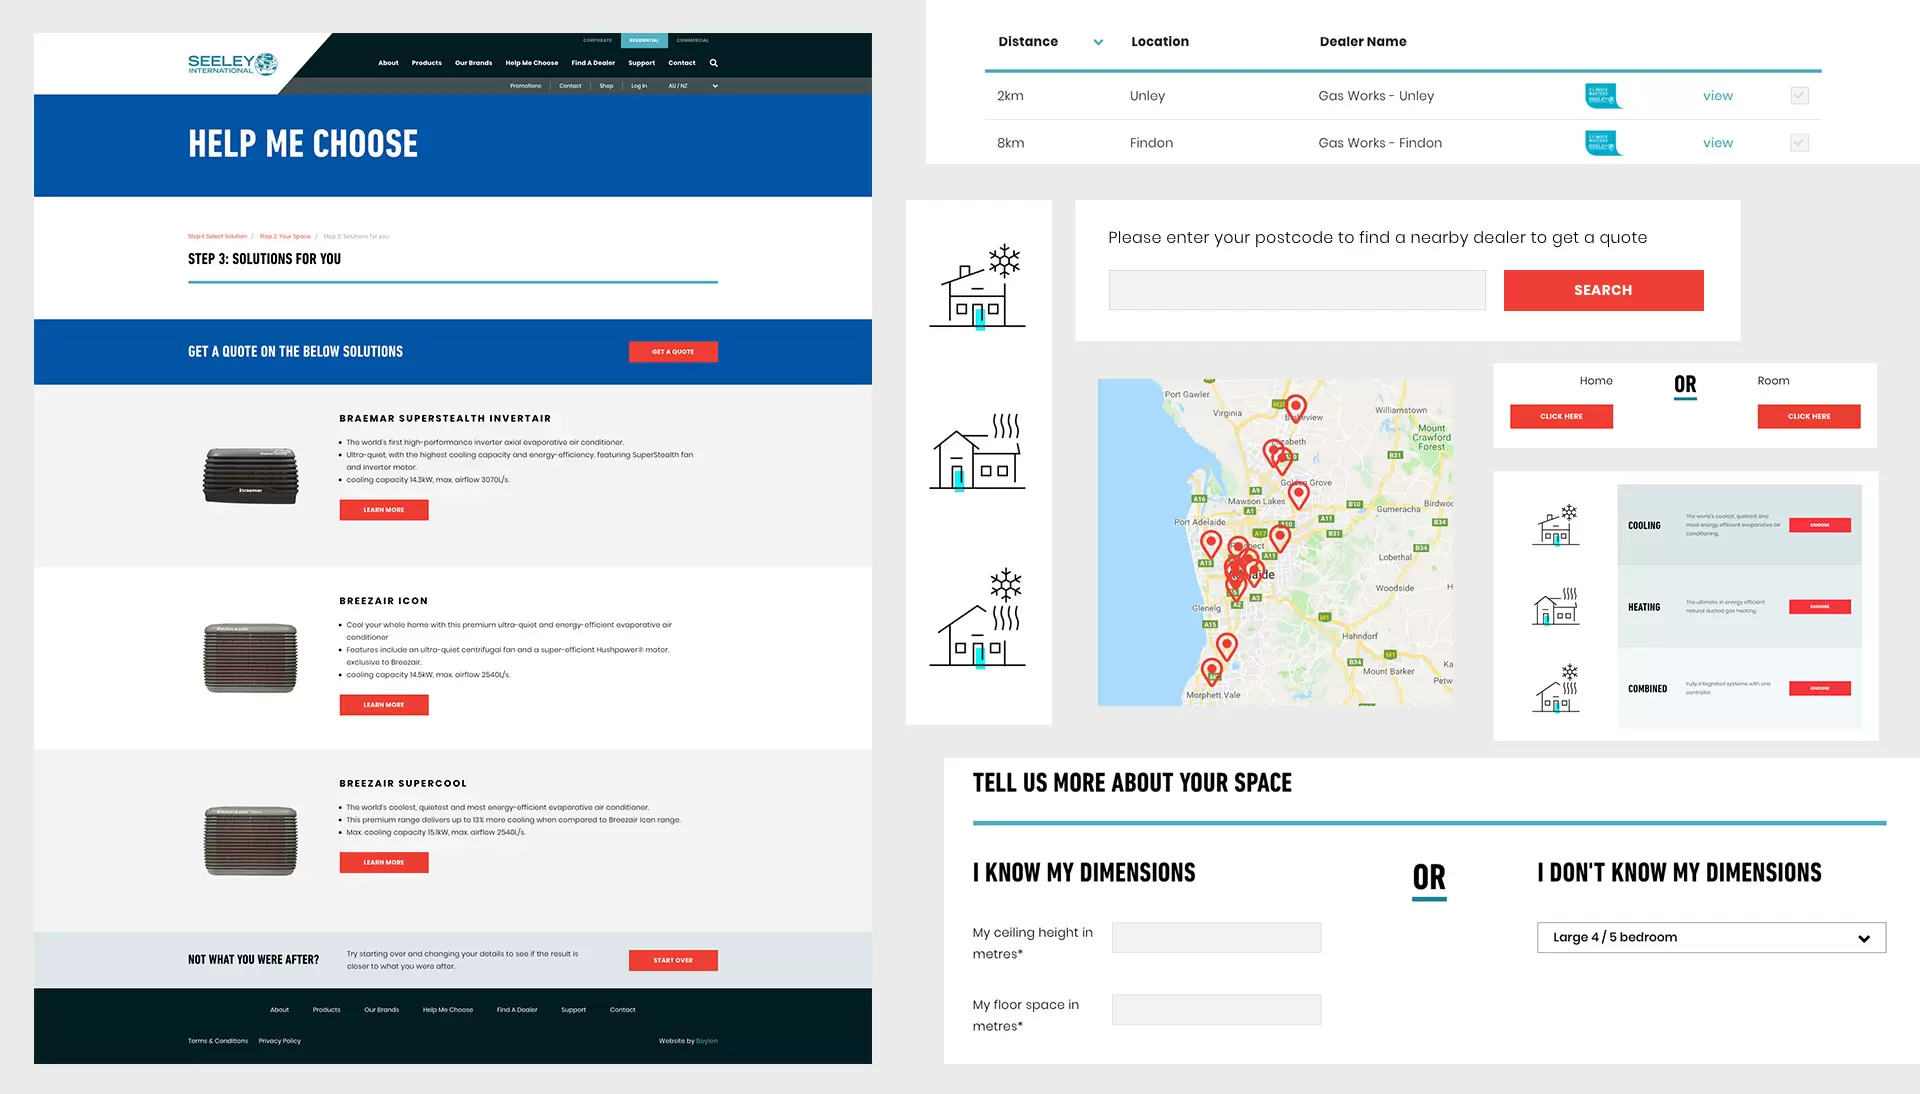Viewport: 1920px width, 1094px height.
Task: Click the lowest map pin, above Morphett Vale
Action: (1211, 670)
